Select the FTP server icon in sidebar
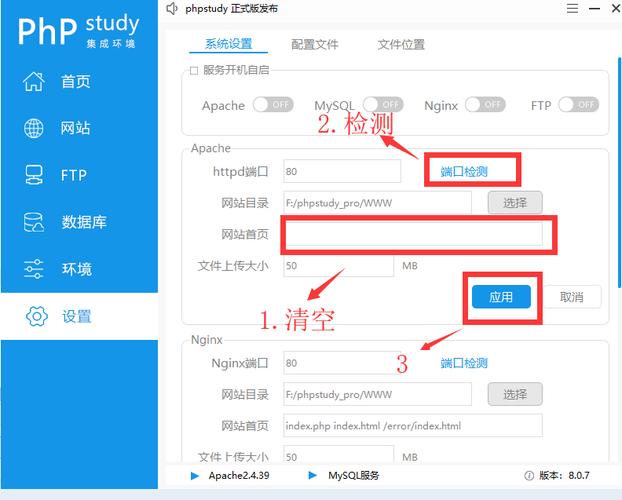This screenshot has width=622, height=500. pos(34,175)
